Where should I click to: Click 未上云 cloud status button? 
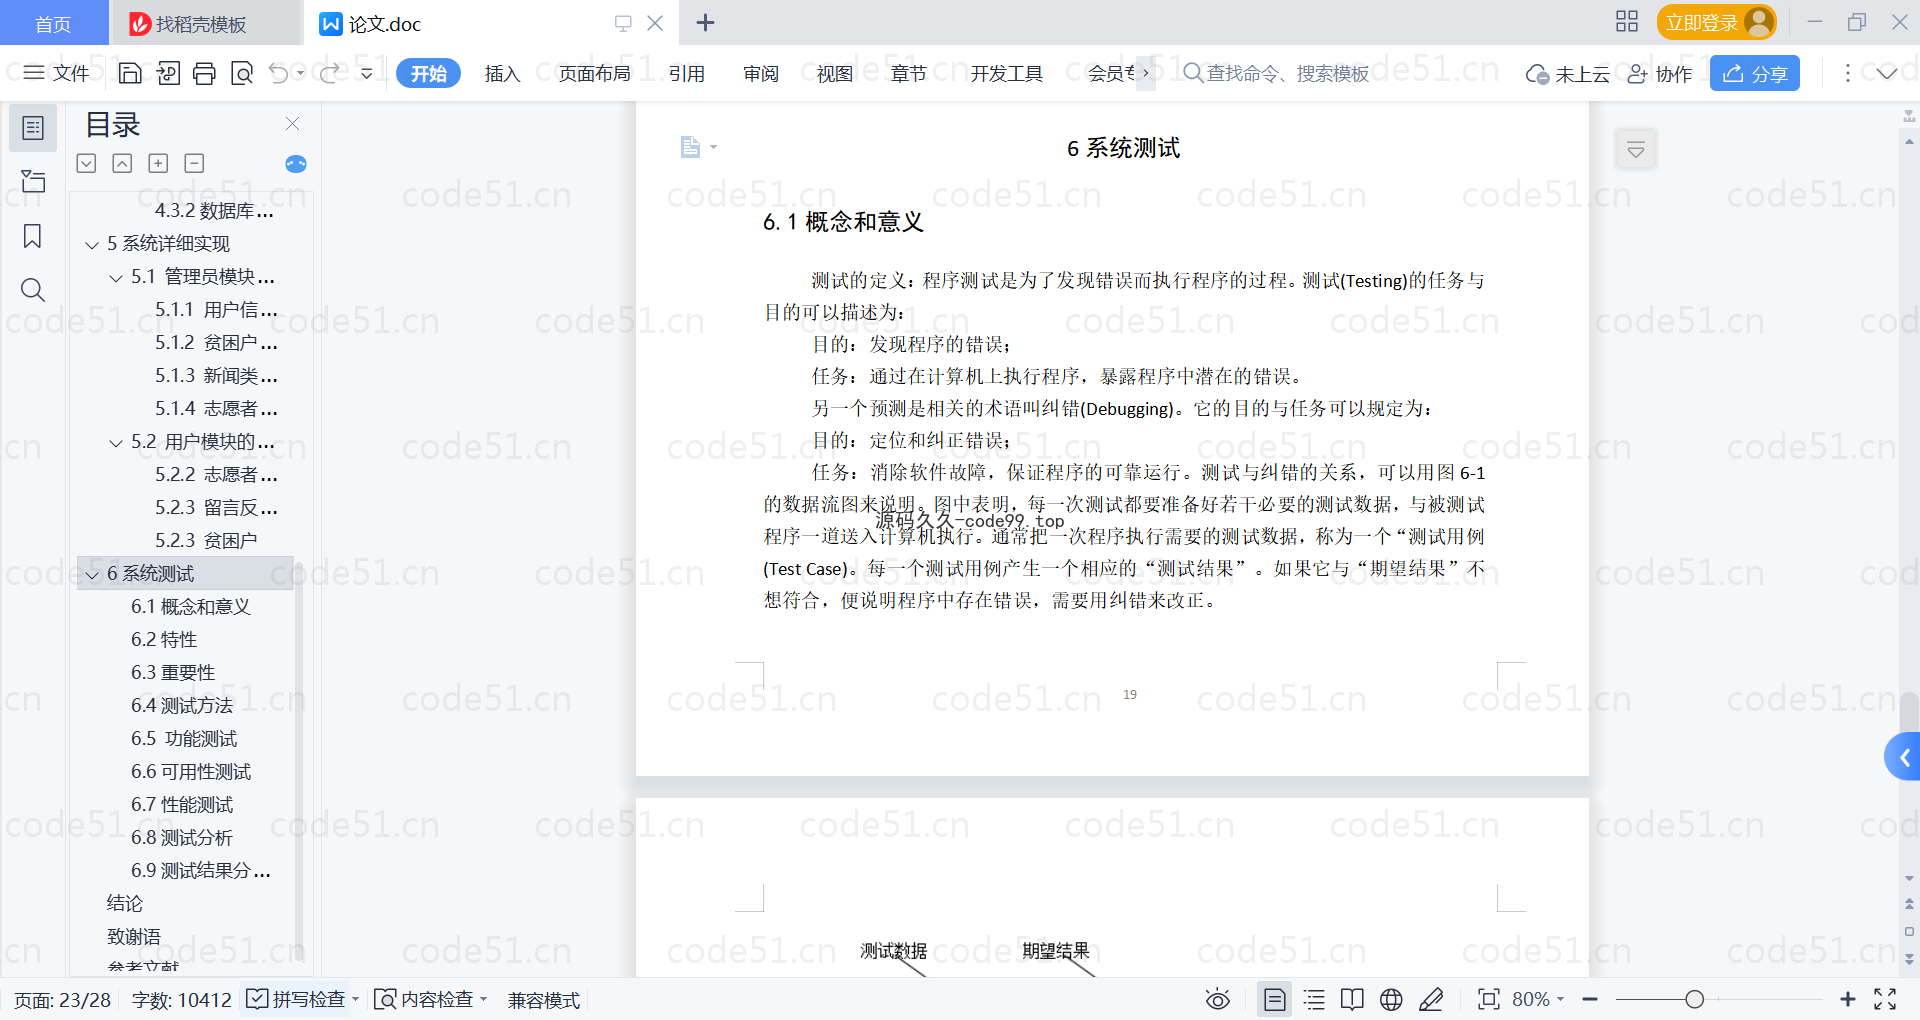(x=1568, y=73)
